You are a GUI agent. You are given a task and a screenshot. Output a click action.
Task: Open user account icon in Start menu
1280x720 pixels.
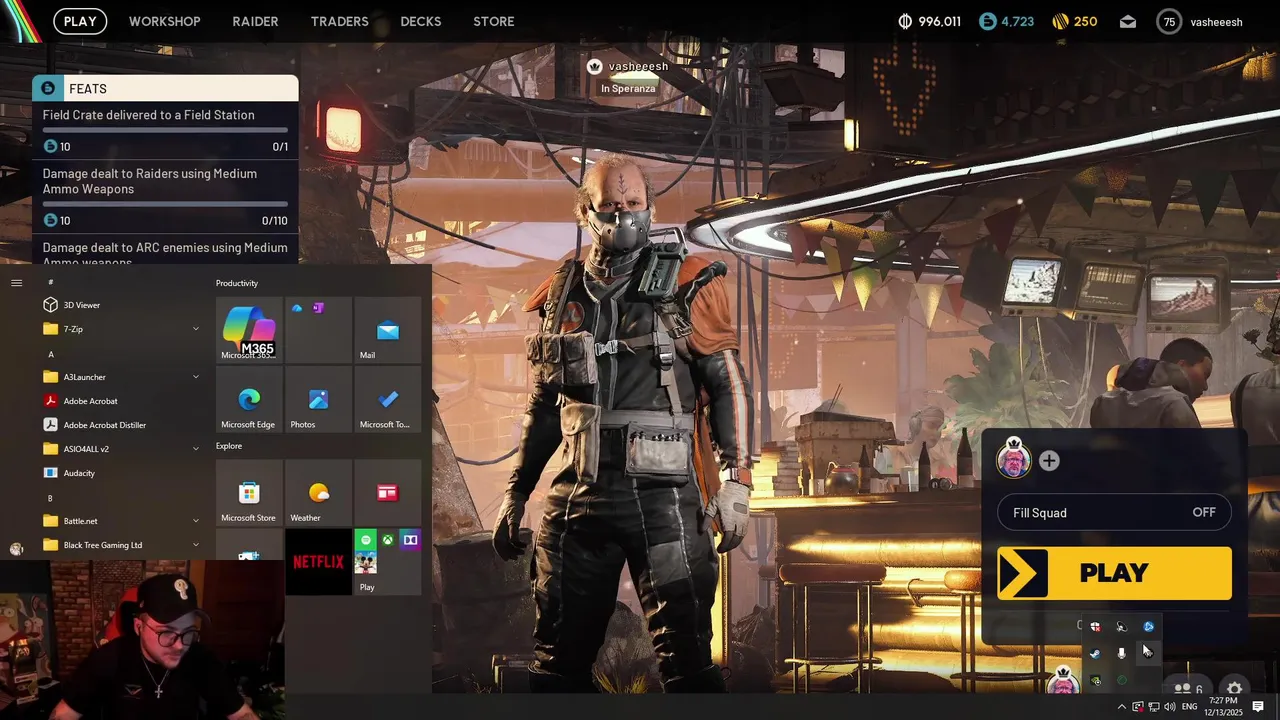(x=16, y=549)
